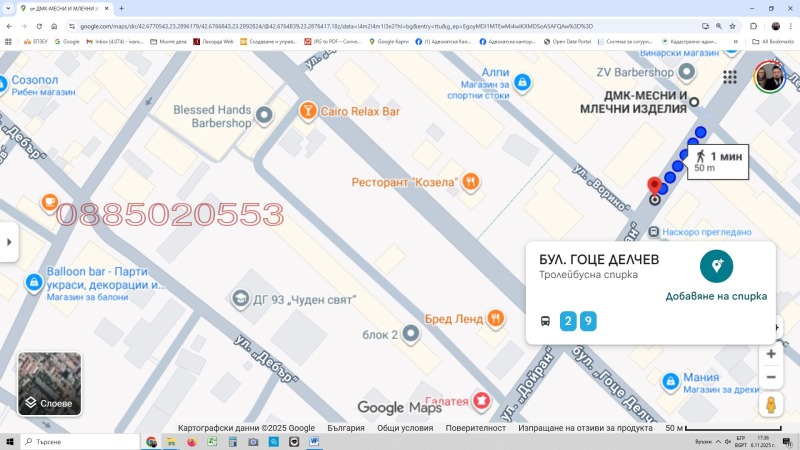
Task: Select the Ресторант "Козела" restaurant marker
Action: pyautogui.click(x=470, y=182)
